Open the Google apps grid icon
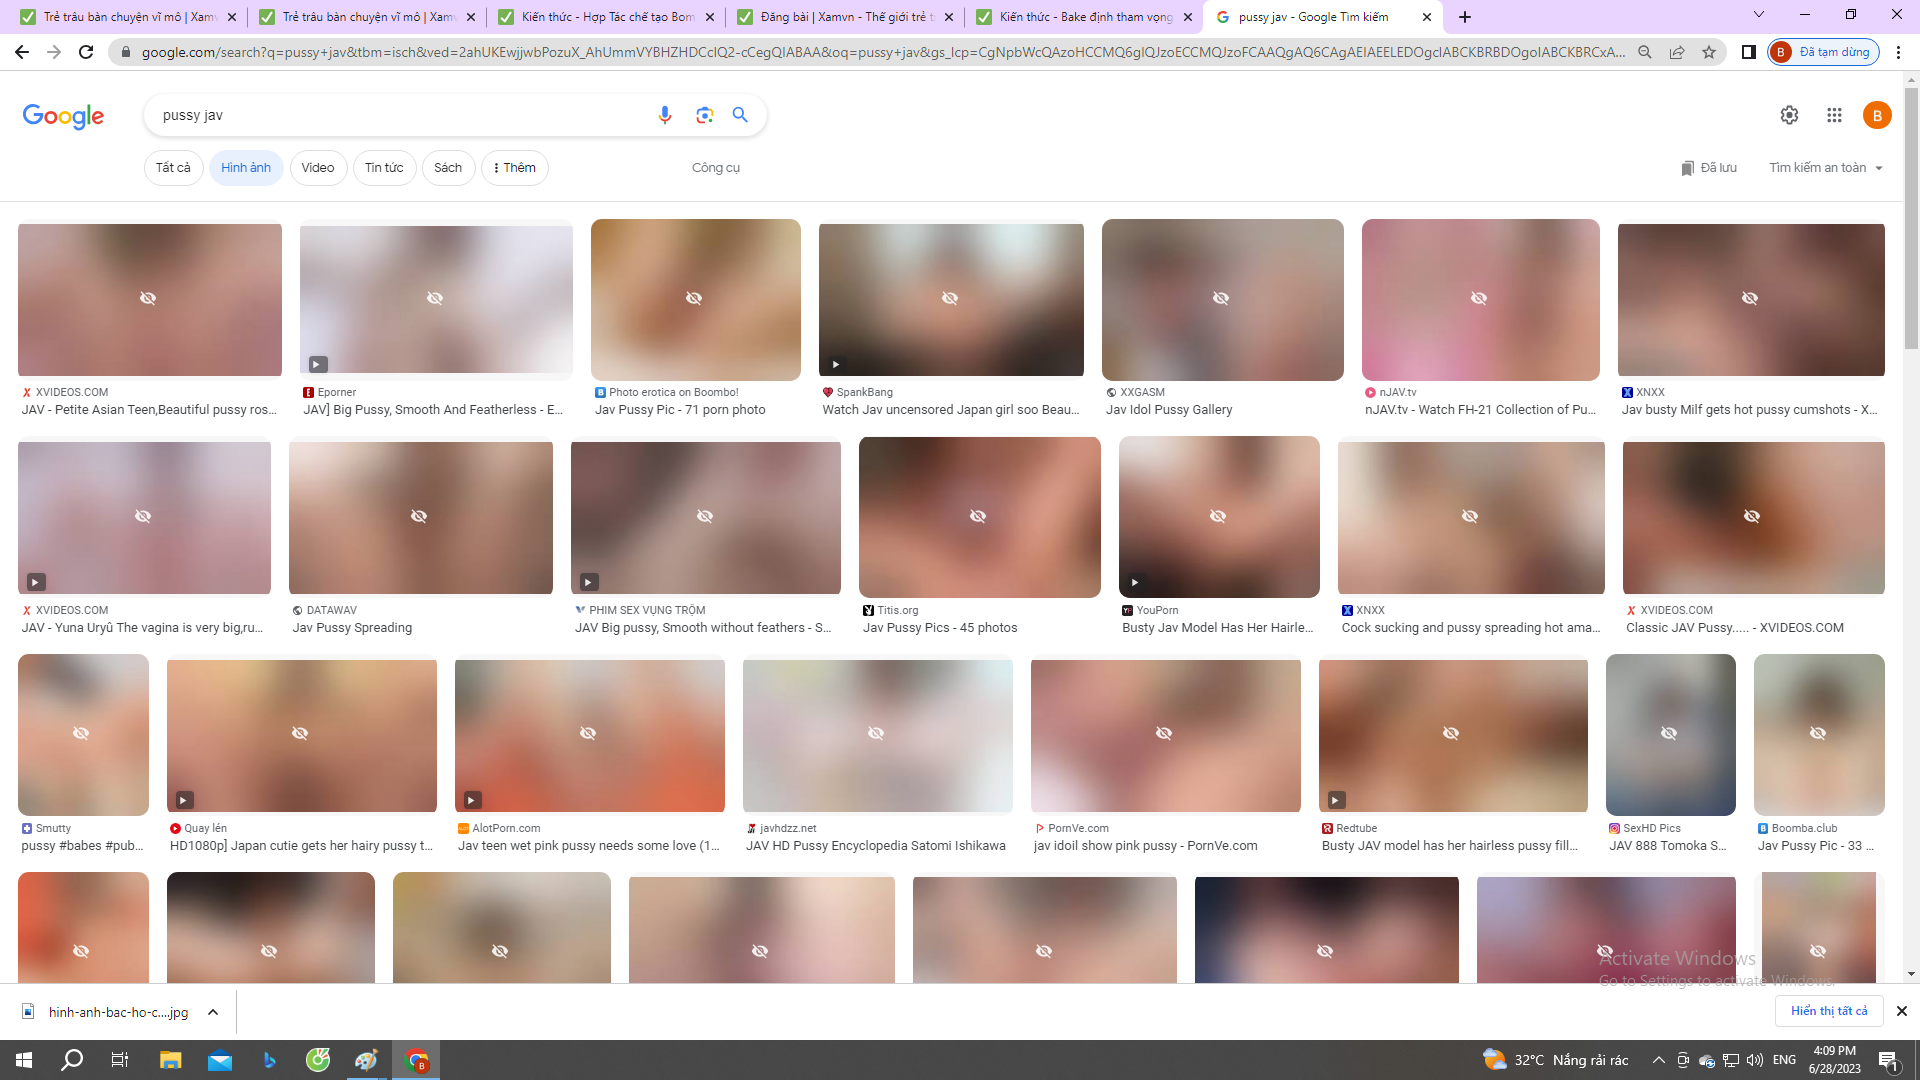Image resolution: width=1920 pixels, height=1080 pixels. point(1833,115)
